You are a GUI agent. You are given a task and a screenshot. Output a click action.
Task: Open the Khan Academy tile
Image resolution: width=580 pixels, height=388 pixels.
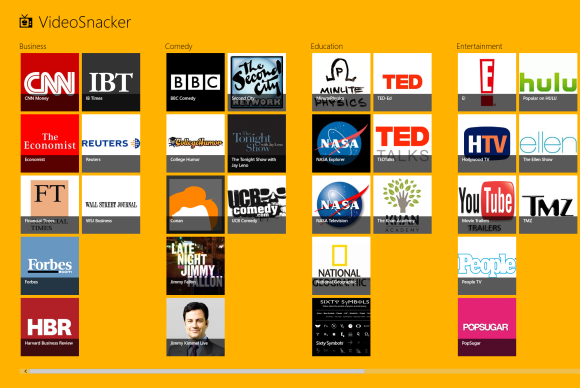coord(402,205)
